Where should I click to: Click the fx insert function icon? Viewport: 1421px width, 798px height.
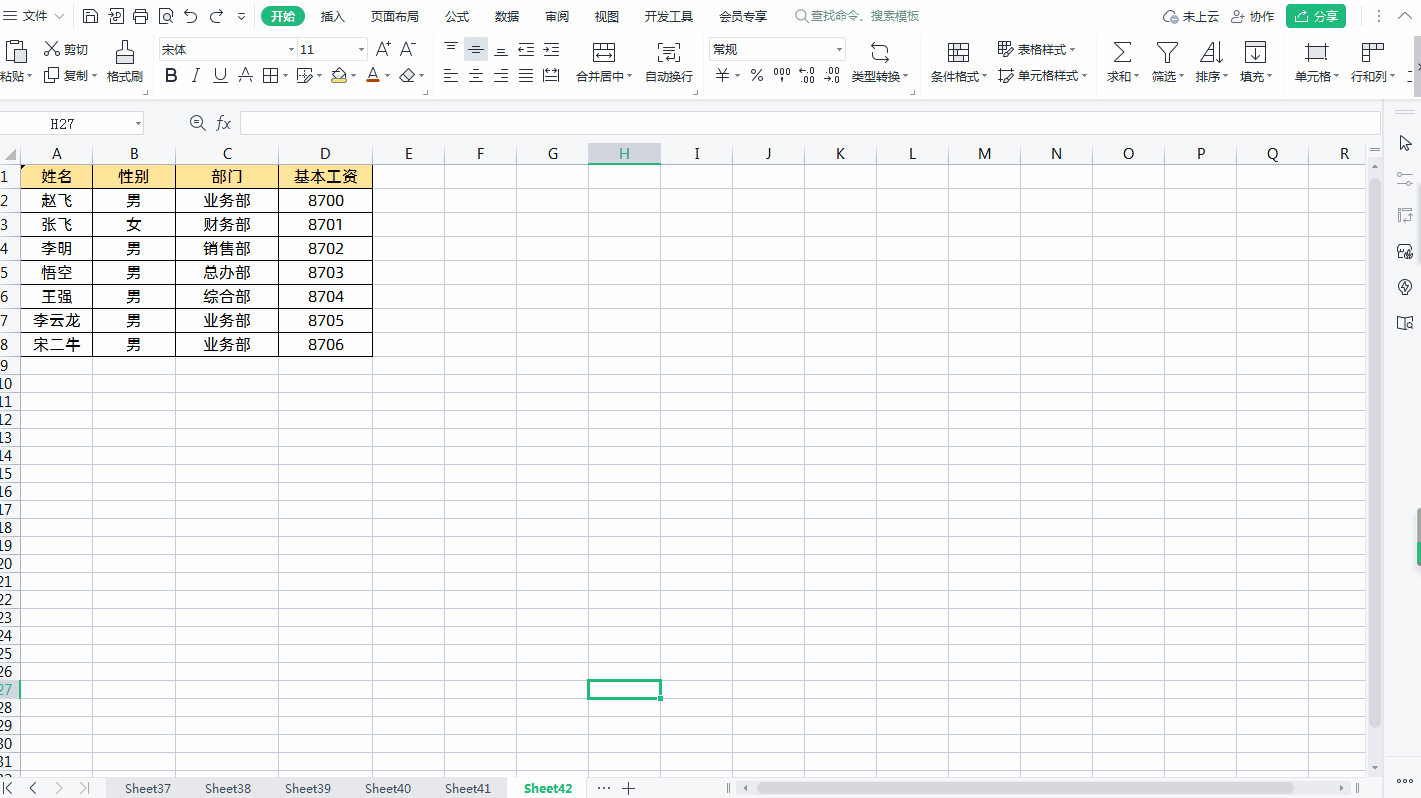coord(224,123)
